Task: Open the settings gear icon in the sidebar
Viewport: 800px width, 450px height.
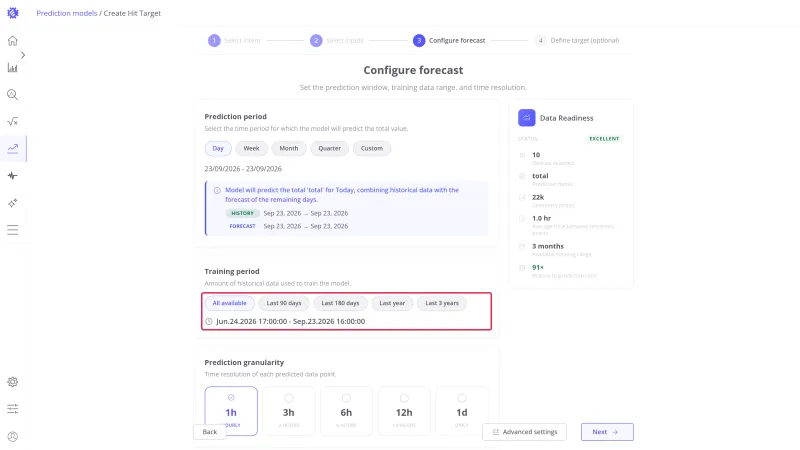Action: 13,382
